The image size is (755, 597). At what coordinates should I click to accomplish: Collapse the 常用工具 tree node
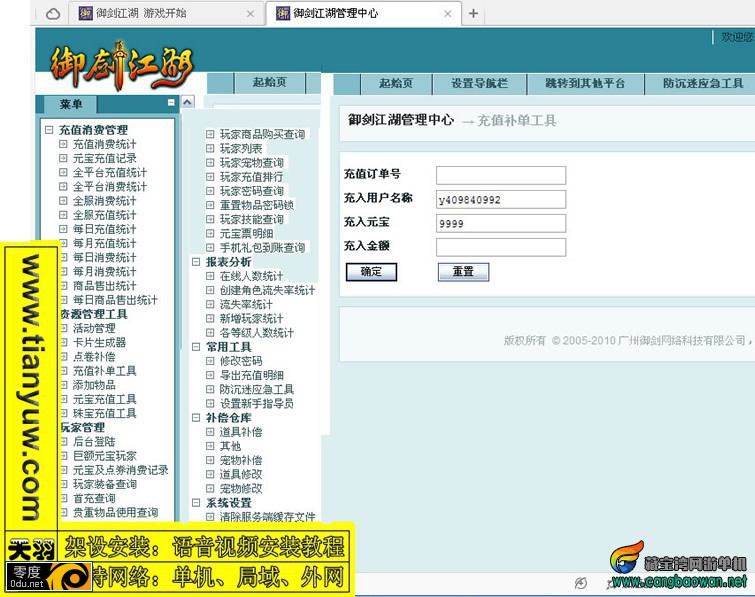coord(196,347)
